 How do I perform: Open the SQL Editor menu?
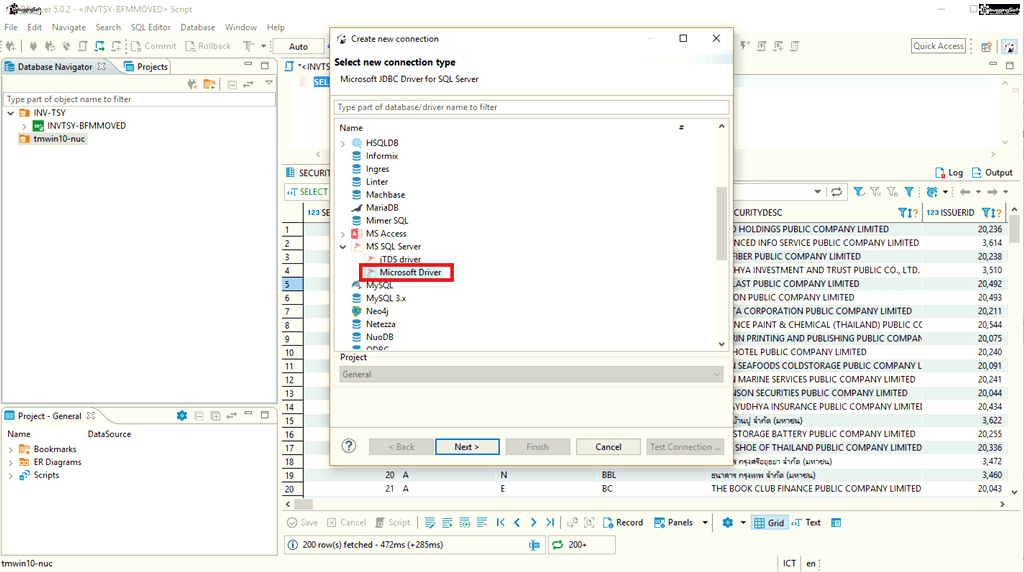[x=150, y=27]
